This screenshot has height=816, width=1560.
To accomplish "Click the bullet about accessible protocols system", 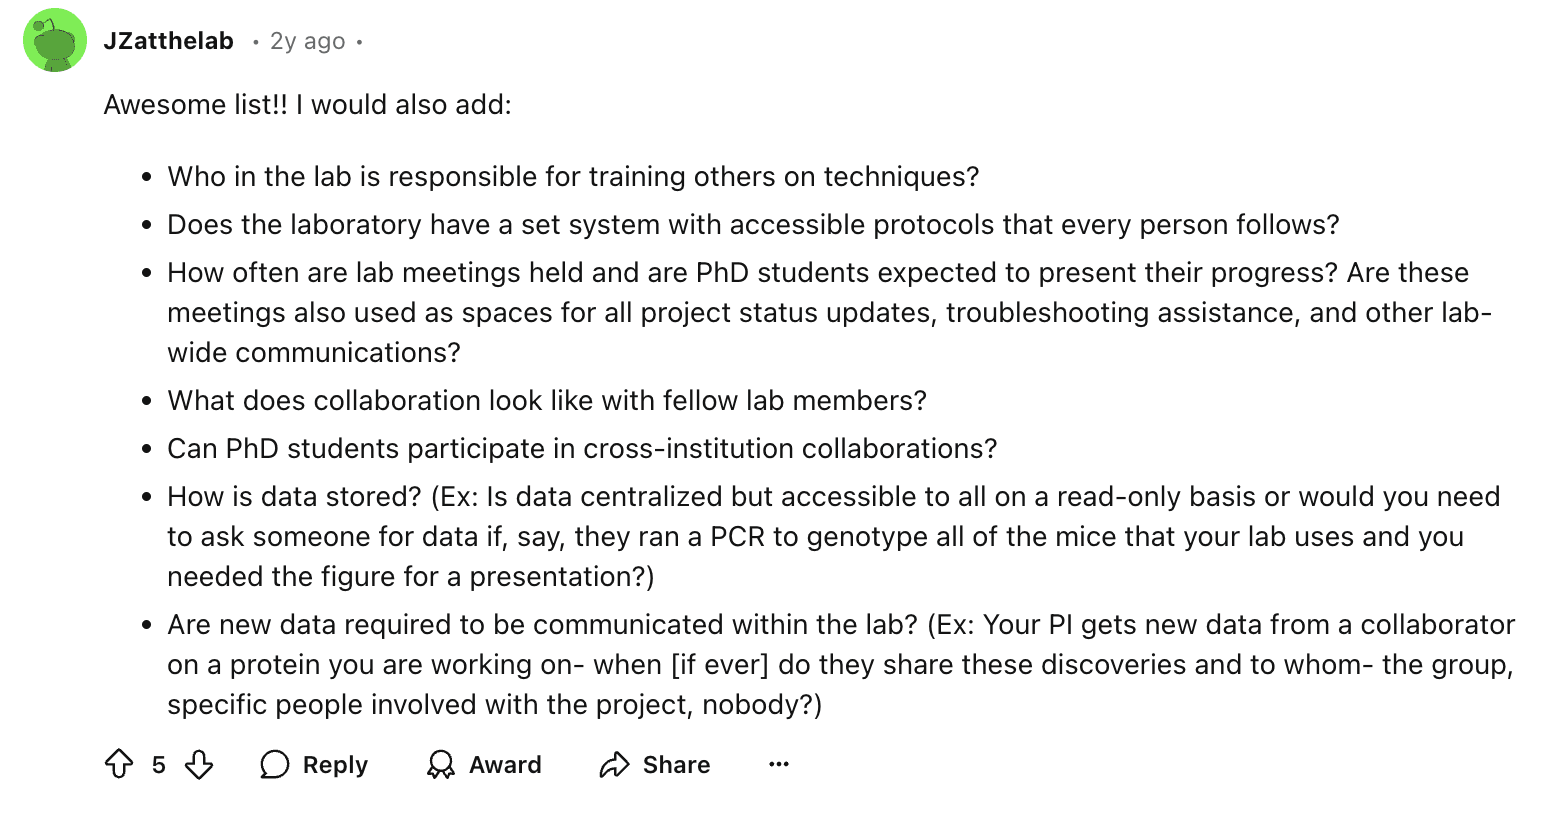I will pyautogui.click(x=753, y=225).
